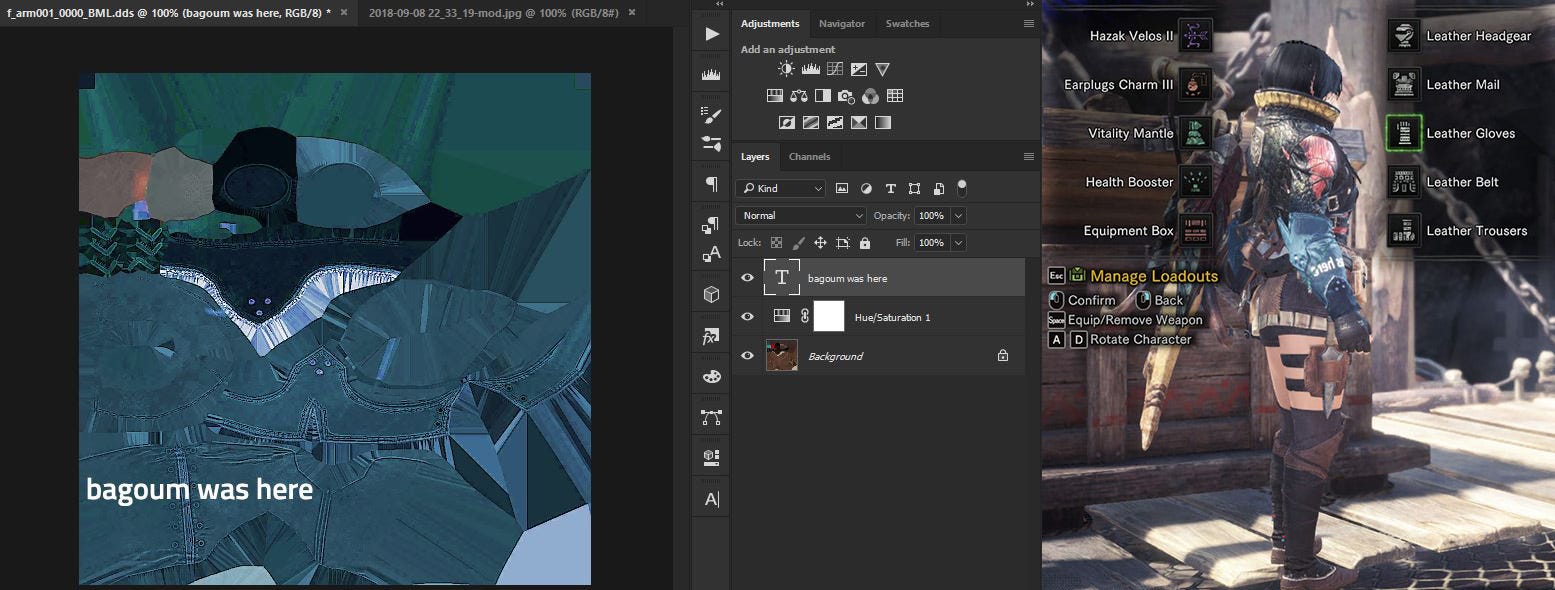1555x590 pixels.
Task: Open the collapsed Paragraph panel icon
Action: (712, 184)
